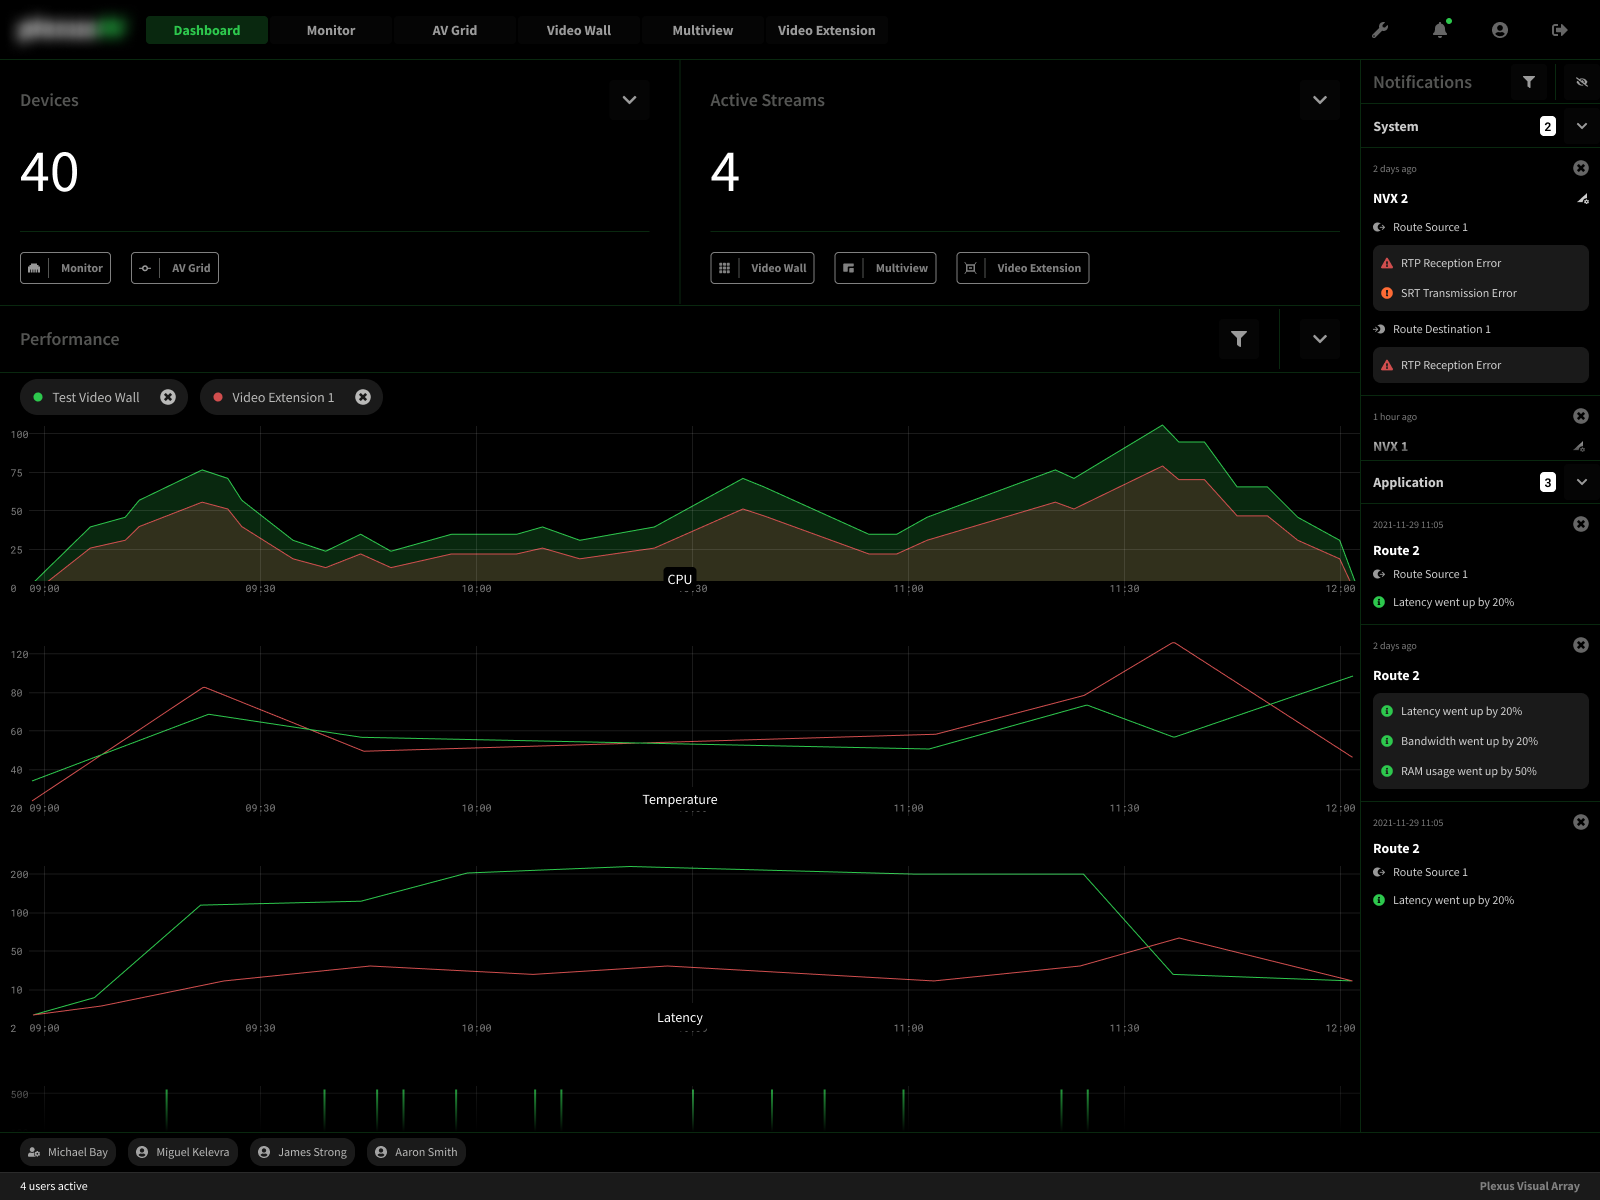Image resolution: width=1600 pixels, height=1200 pixels.
Task: Click the logout icon in top bar
Action: tap(1559, 30)
